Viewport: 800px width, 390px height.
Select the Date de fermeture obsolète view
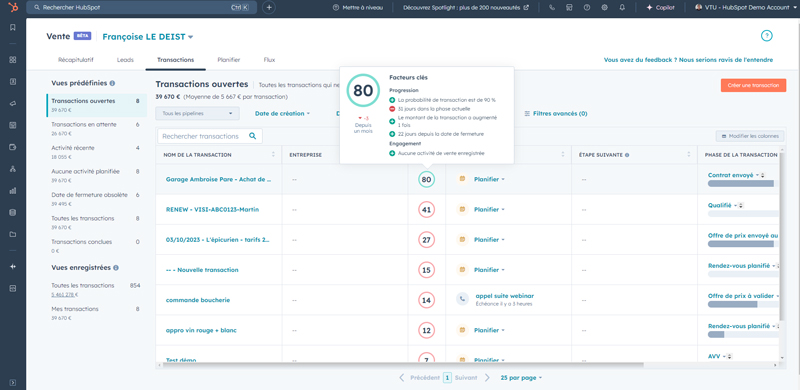pos(95,199)
